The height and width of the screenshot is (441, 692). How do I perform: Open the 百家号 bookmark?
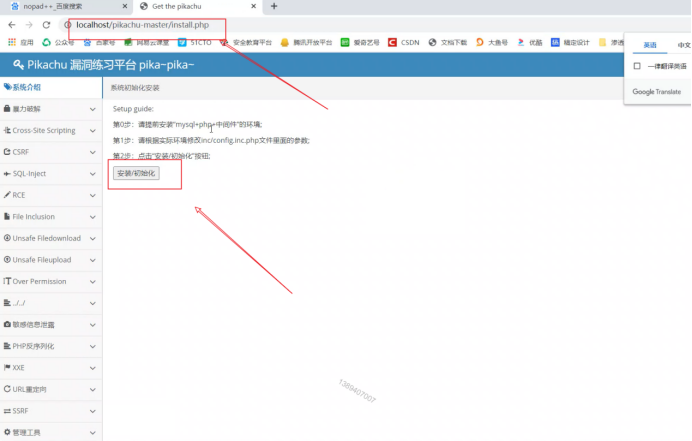[99, 42]
